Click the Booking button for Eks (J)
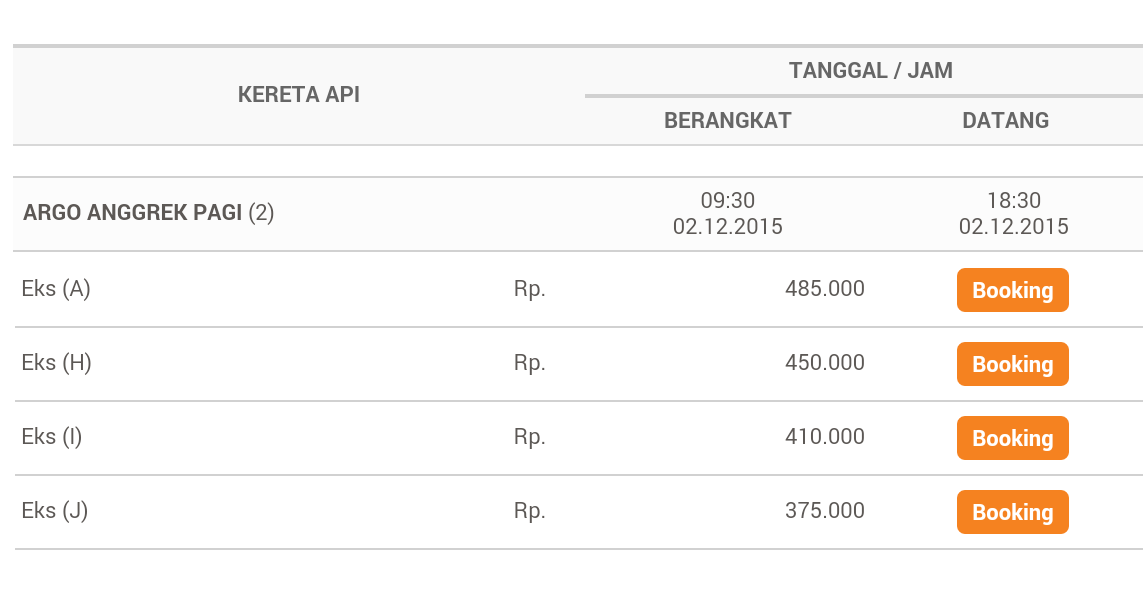This screenshot has width=1143, height=600. tap(1012, 511)
